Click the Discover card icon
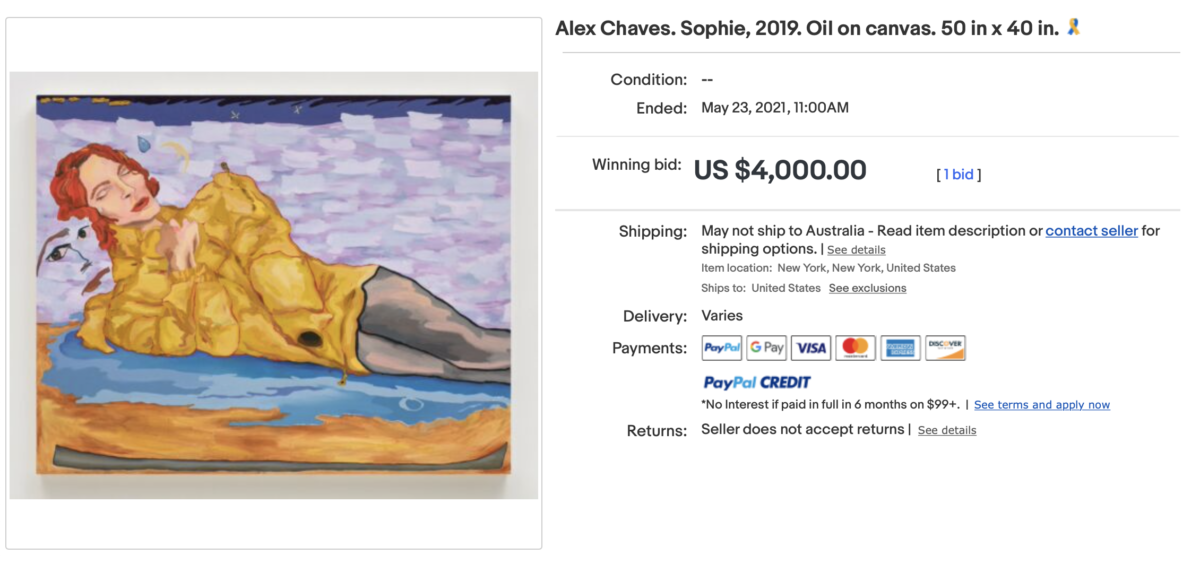1200x564 pixels. click(x=945, y=348)
